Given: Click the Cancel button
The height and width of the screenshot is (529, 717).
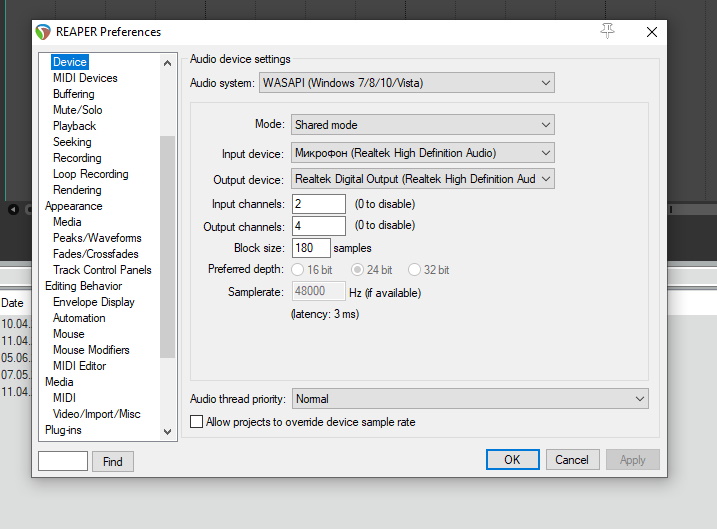Looking at the screenshot, I should click(x=572, y=460).
